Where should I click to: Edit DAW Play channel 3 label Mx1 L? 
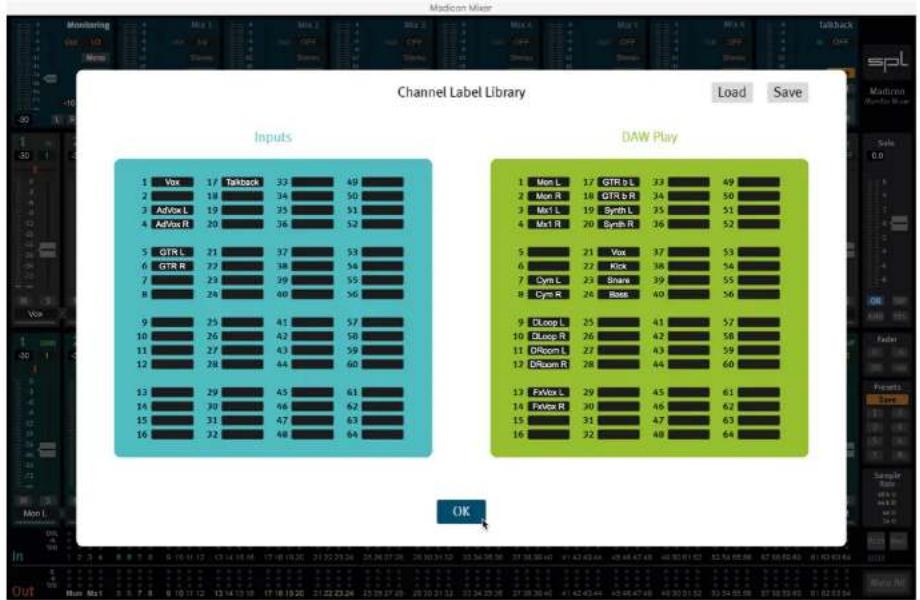click(549, 210)
